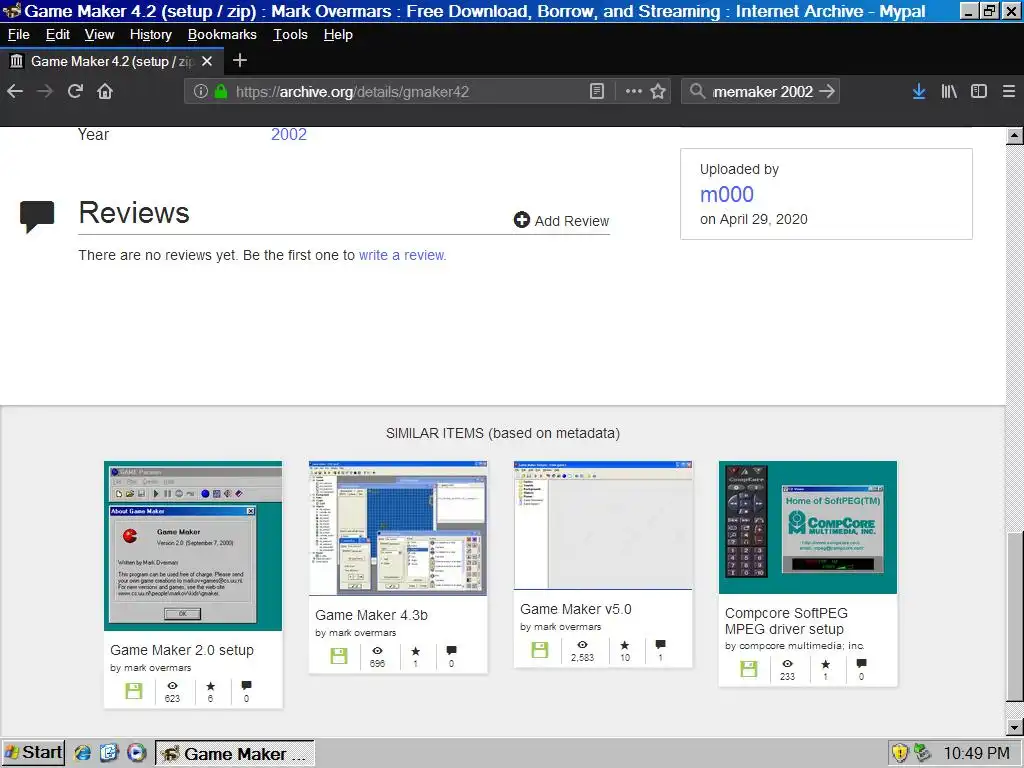
Task: Open the library bookmarks icon
Action: pos(949,91)
